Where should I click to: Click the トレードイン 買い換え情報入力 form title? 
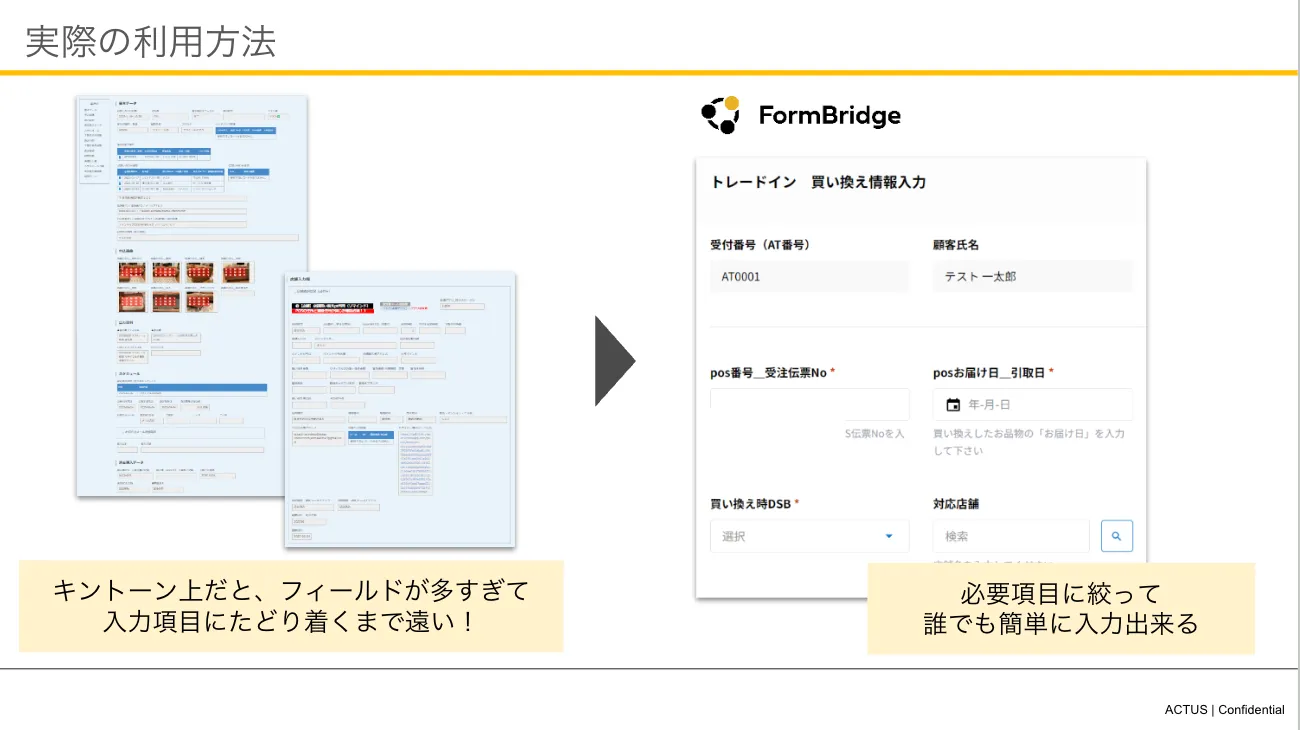coord(818,182)
